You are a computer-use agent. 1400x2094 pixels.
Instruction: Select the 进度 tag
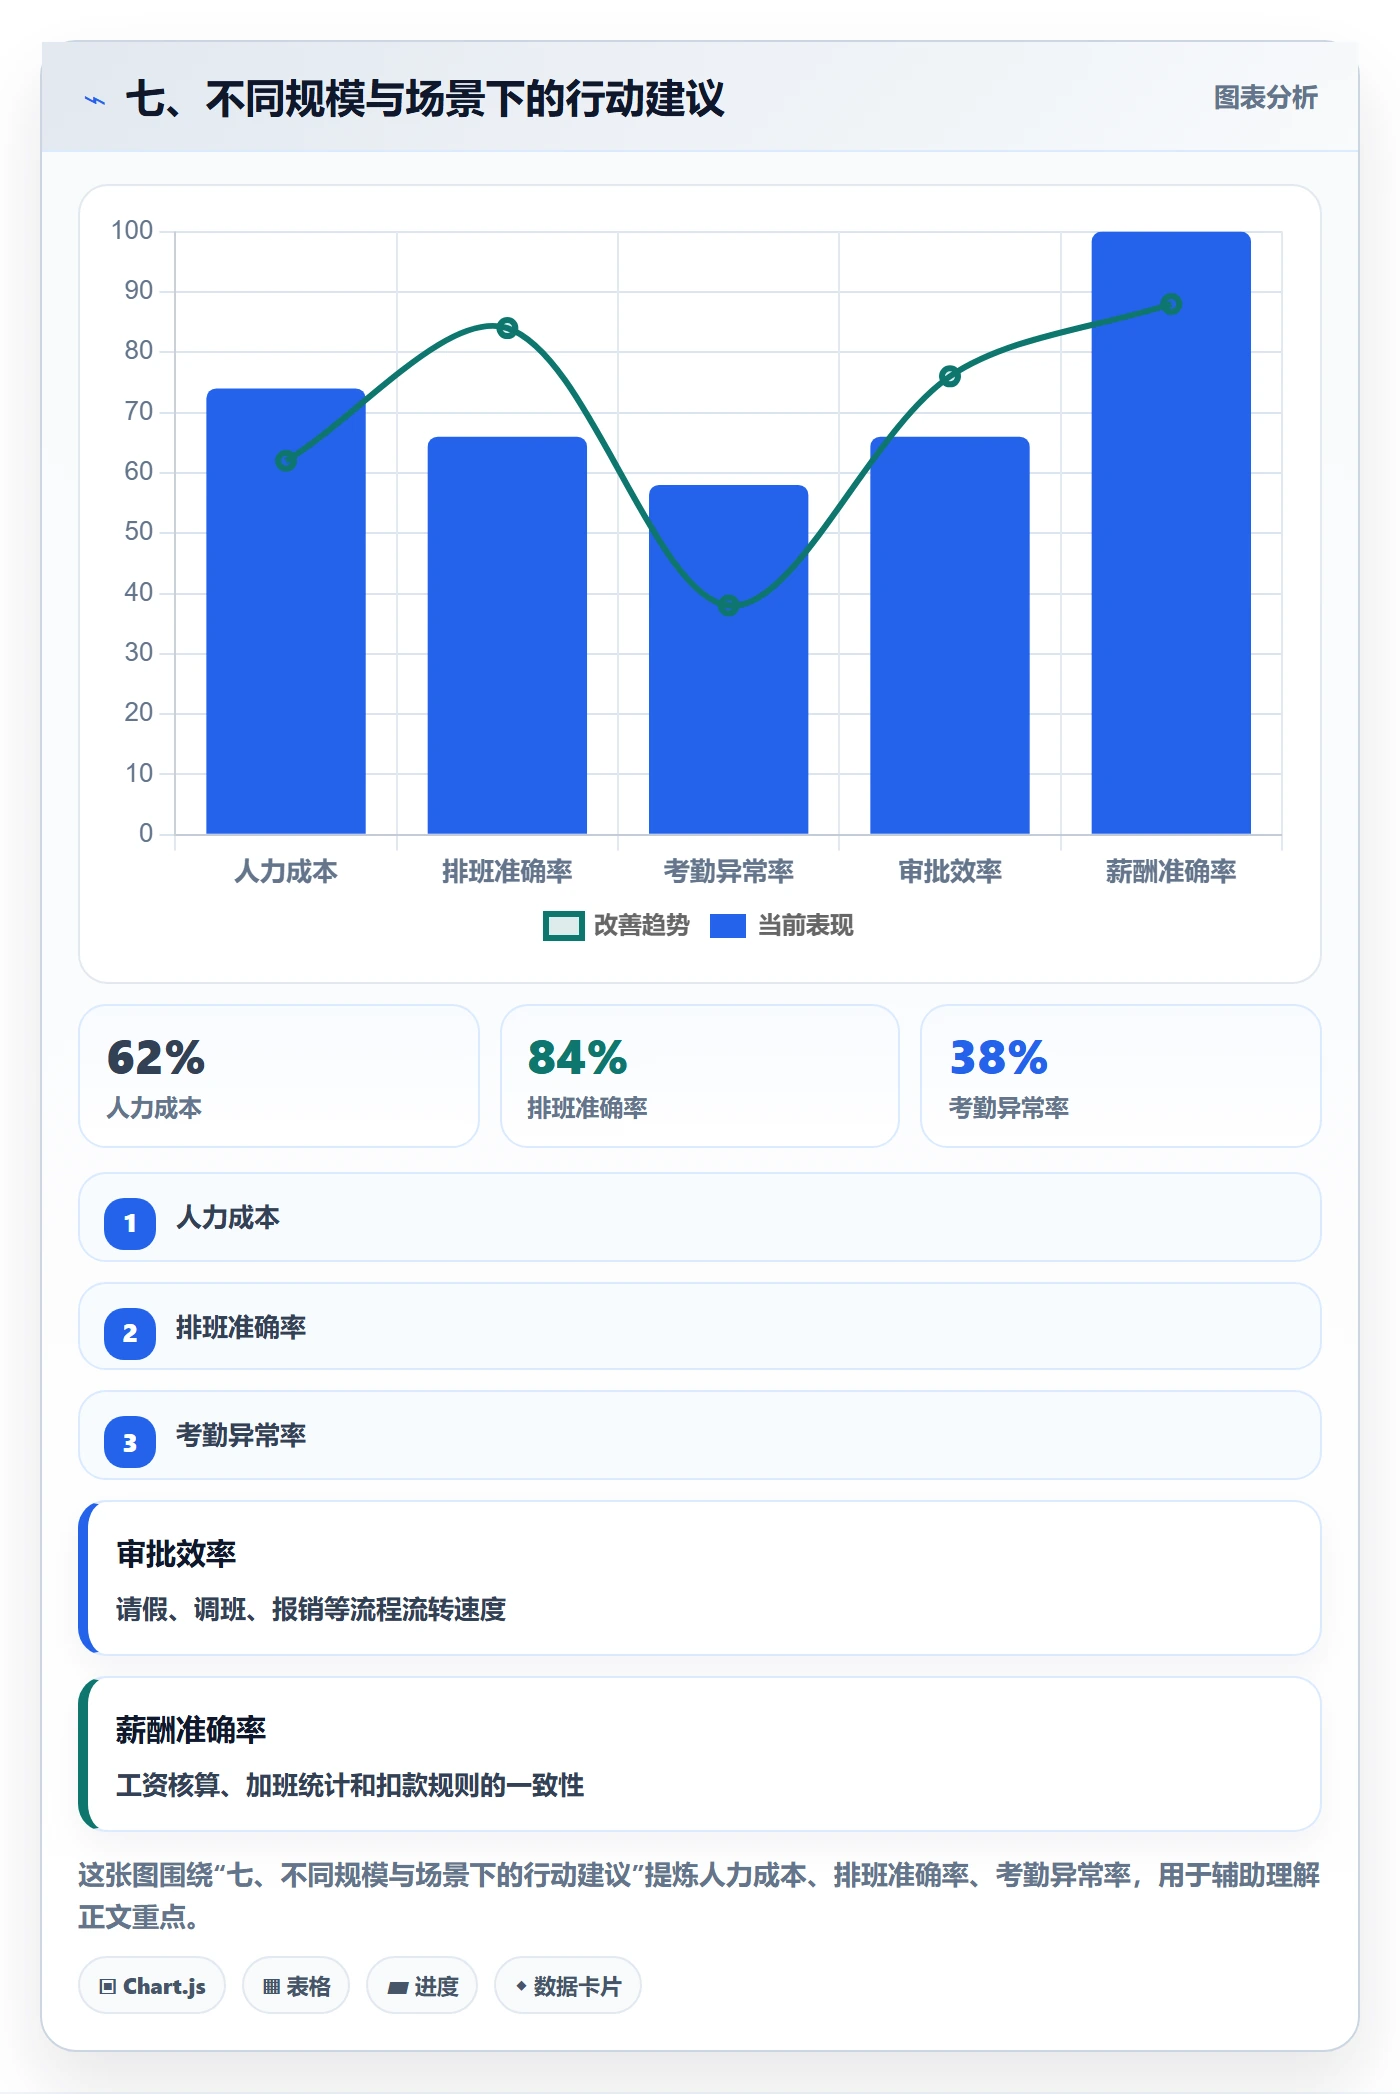click(422, 1986)
